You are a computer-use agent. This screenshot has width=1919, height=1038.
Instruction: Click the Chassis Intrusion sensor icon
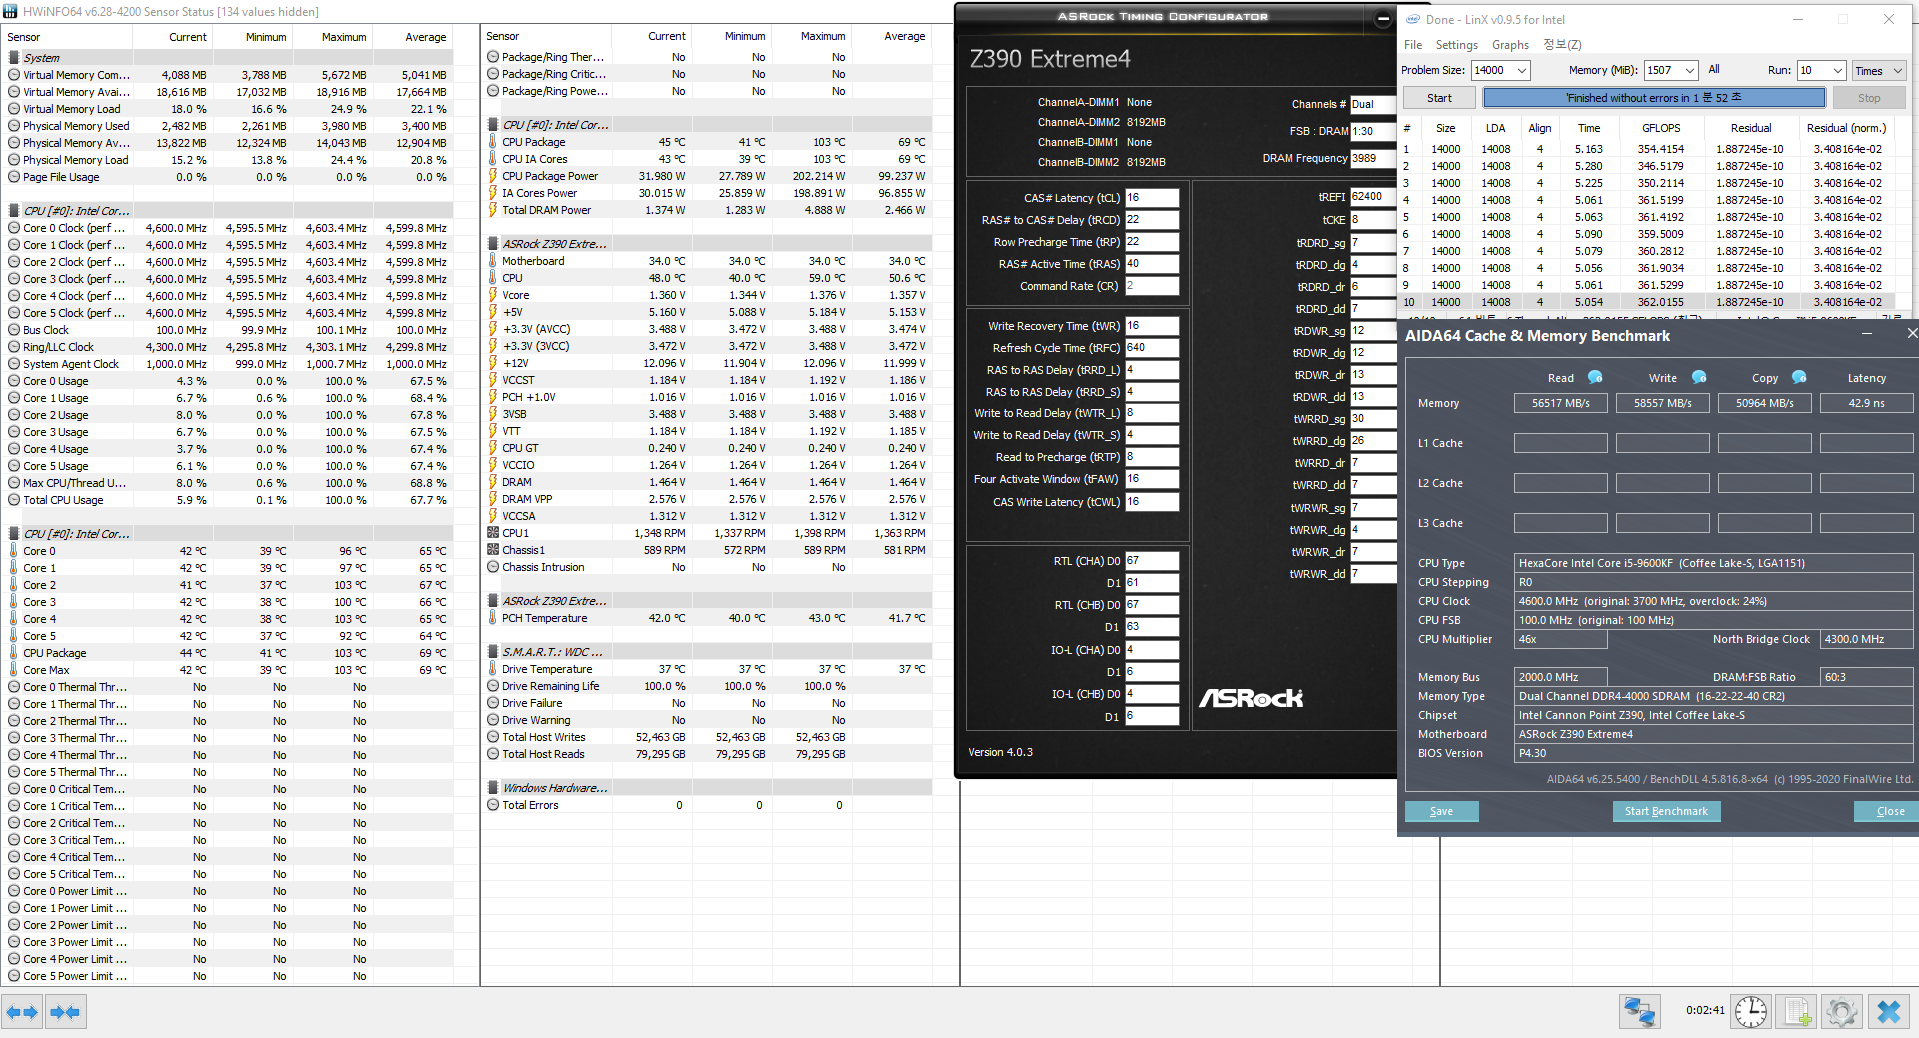coord(493,567)
